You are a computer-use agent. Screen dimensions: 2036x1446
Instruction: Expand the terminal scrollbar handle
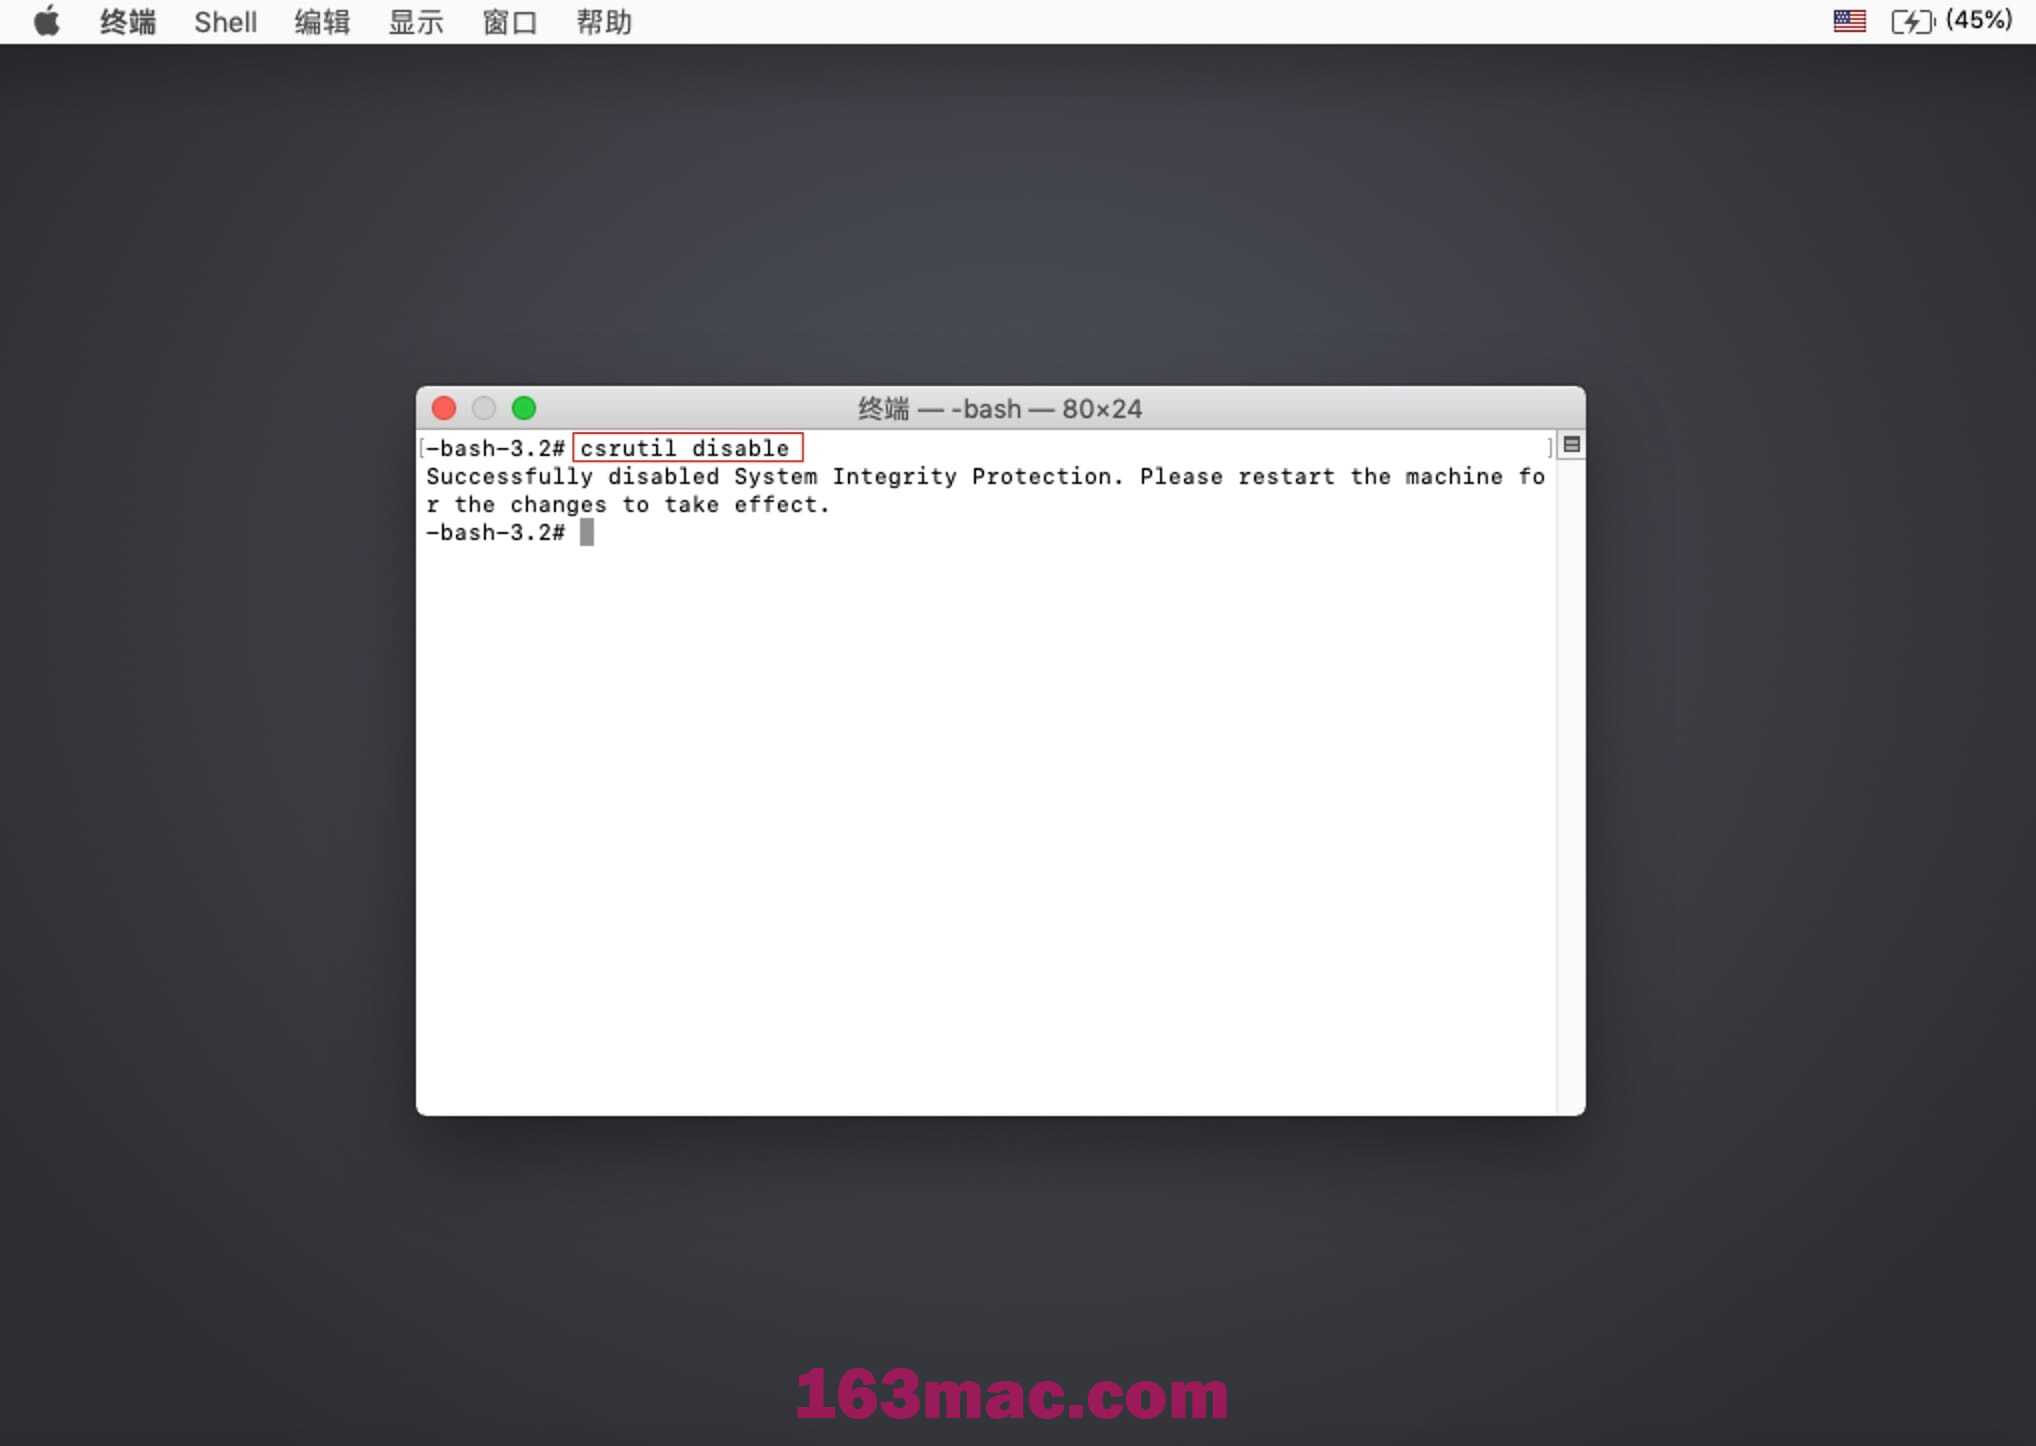tap(1570, 444)
